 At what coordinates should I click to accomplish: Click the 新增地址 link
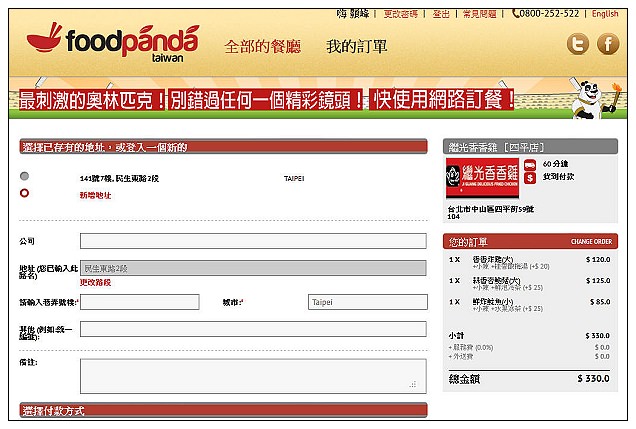tap(95, 195)
